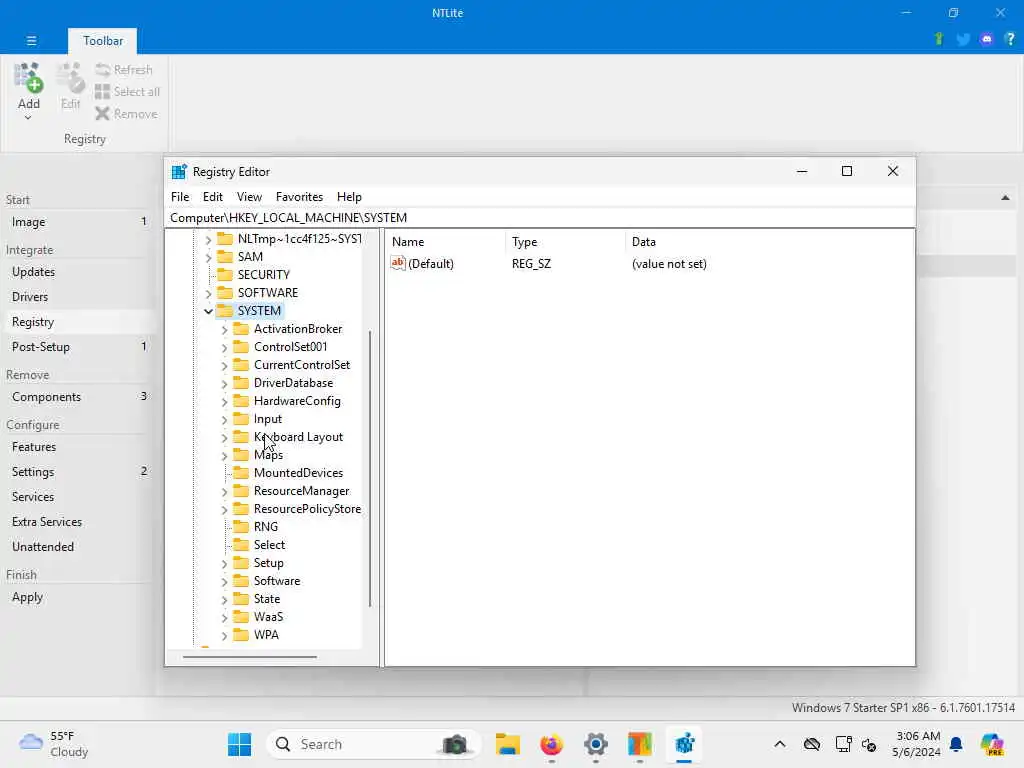This screenshot has height=768, width=1024.
Task: Expand the CurrentControlSet key
Action: click(x=225, y=366)
